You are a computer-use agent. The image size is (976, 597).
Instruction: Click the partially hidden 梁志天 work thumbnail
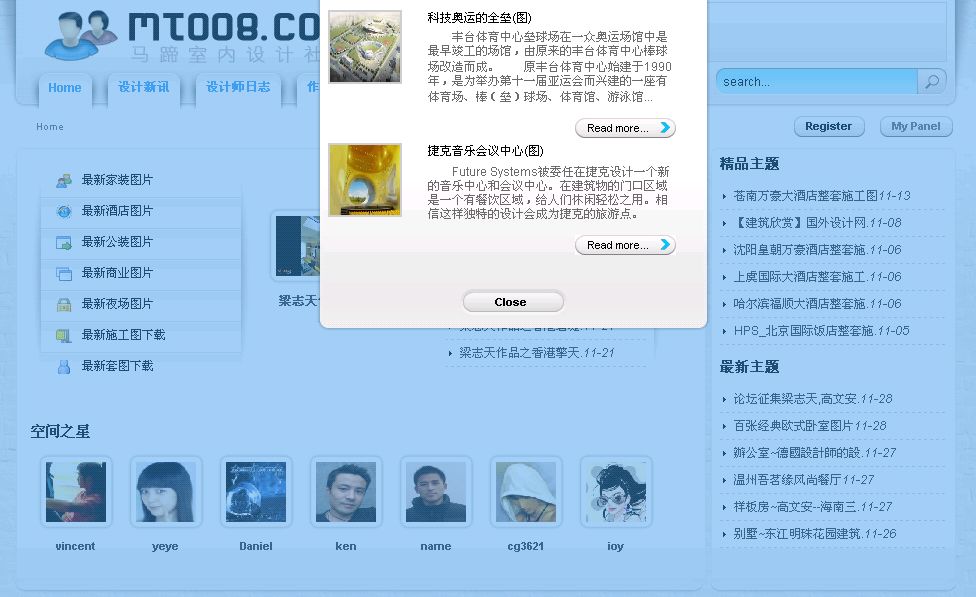click(296, 246)
